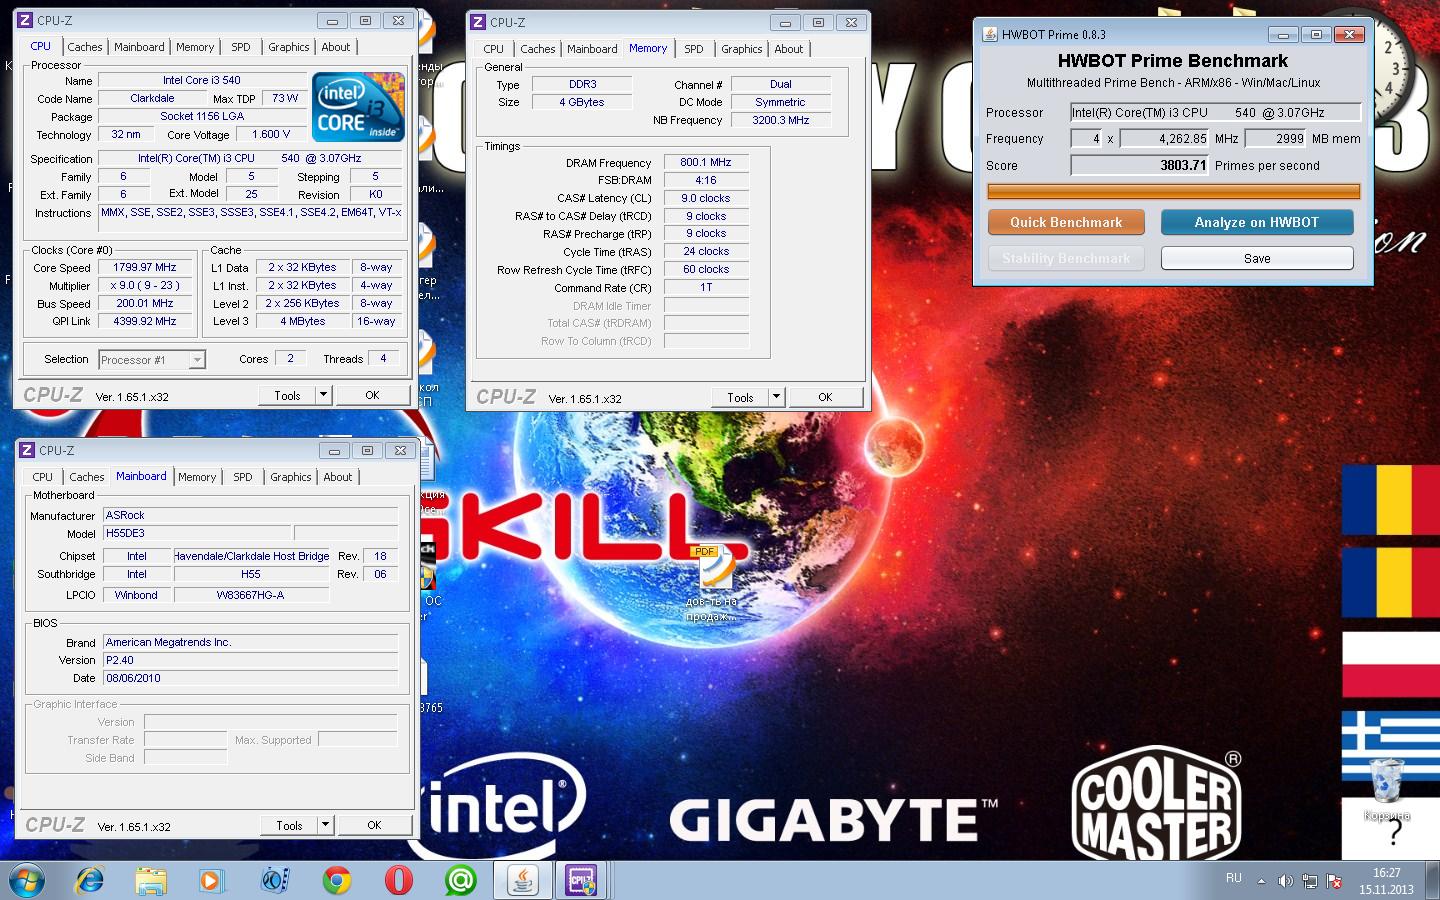Select the CPU tab in the Mainboard window
Image resolution: width=1440 pixels, height=900 pixels.
pos(43,477)
